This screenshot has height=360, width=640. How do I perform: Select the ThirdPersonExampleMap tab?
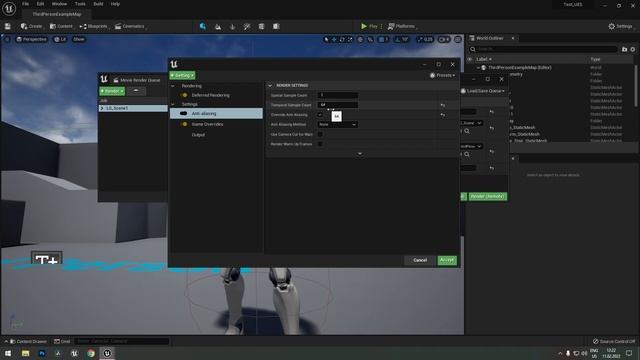click(x=57, y=14)
